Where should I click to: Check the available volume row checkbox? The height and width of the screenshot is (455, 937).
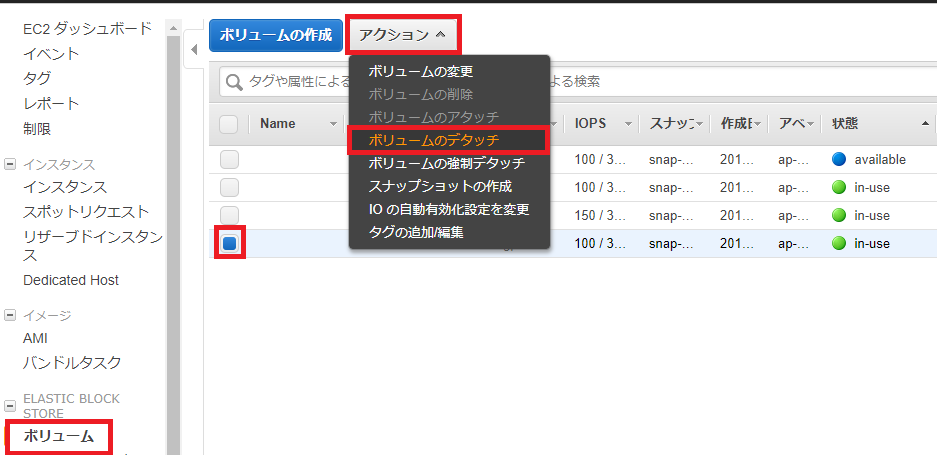[x=229, y=160]
